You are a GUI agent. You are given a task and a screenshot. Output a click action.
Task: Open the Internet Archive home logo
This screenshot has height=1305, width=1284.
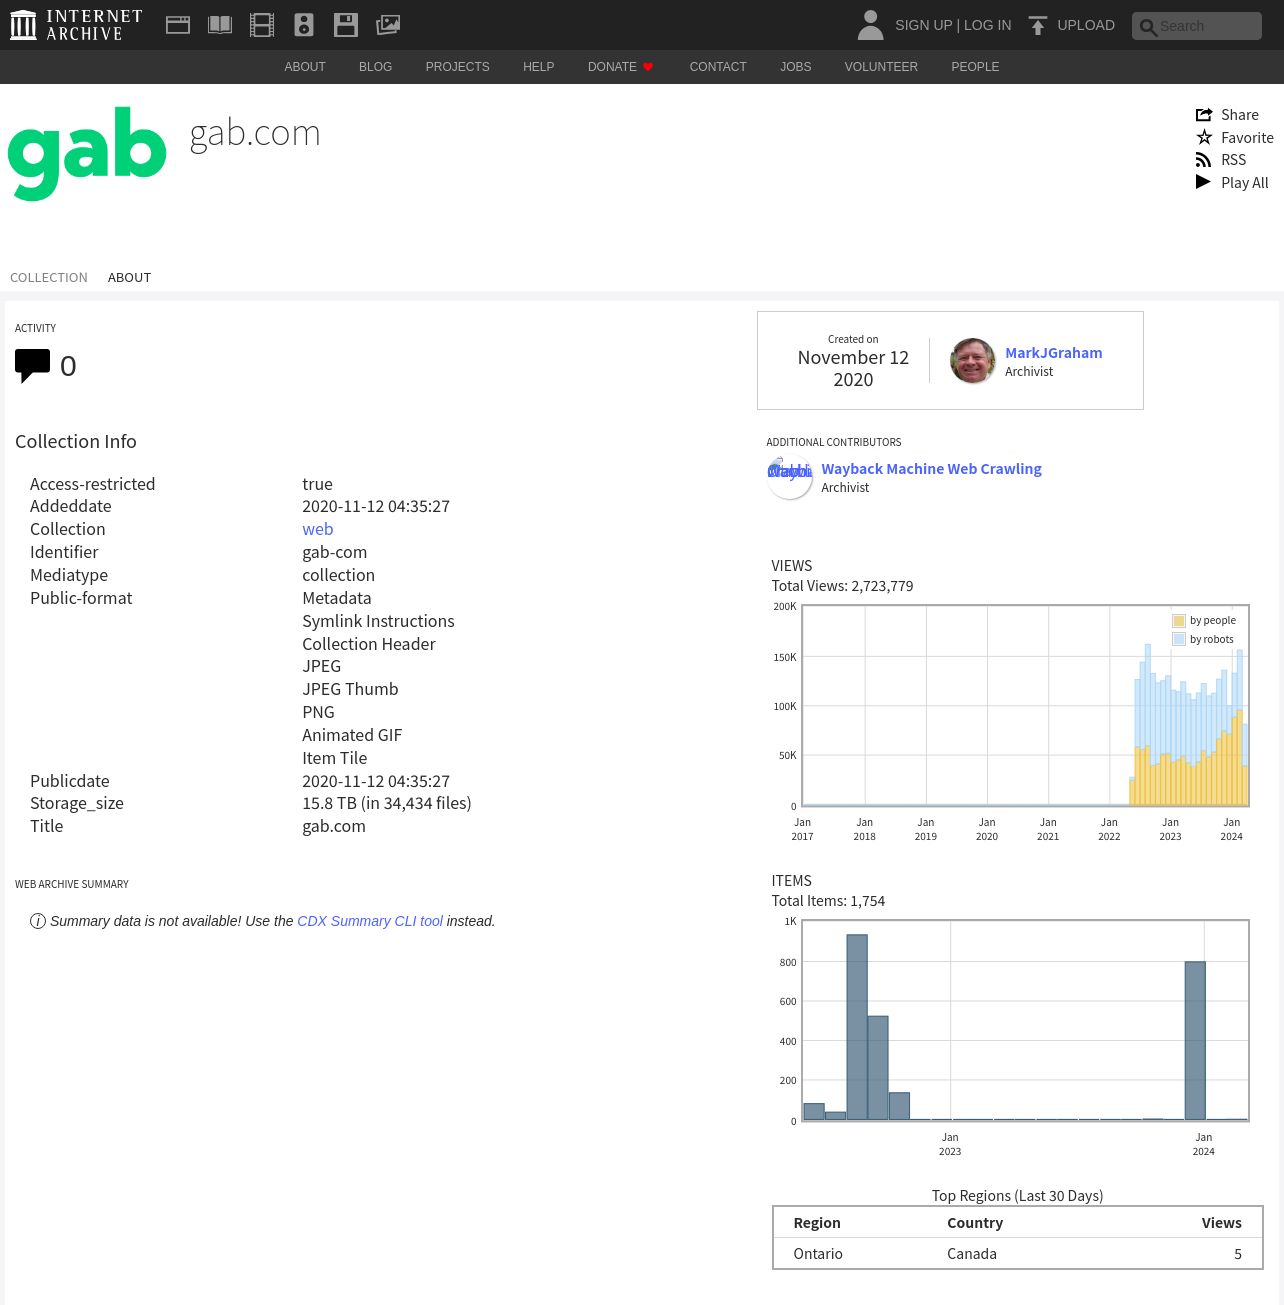[76, 25]
